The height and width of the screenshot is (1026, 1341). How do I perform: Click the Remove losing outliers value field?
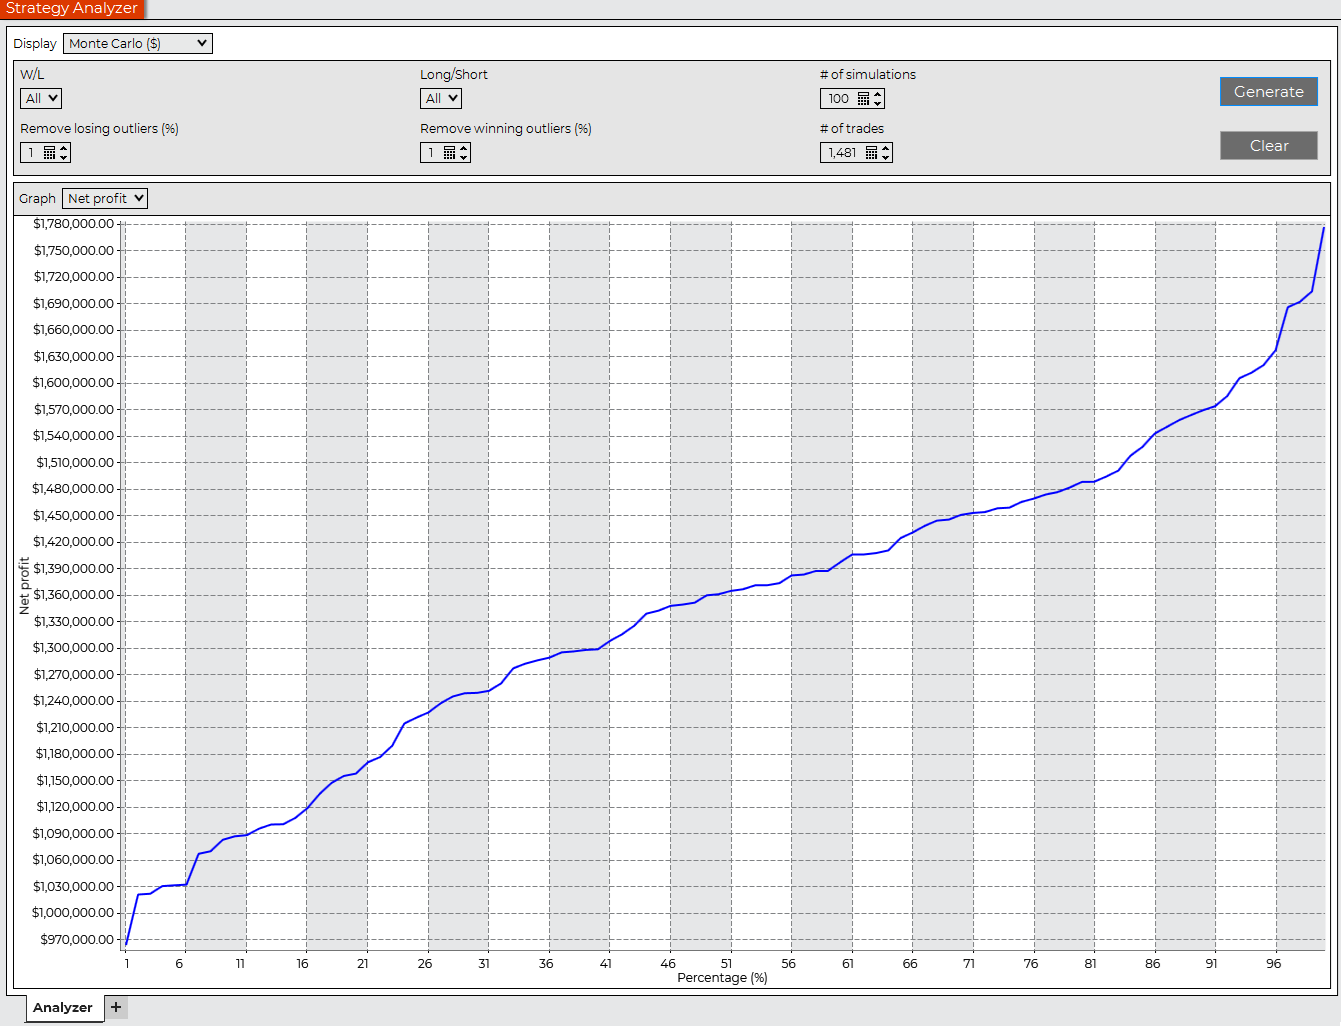(31, 153)
